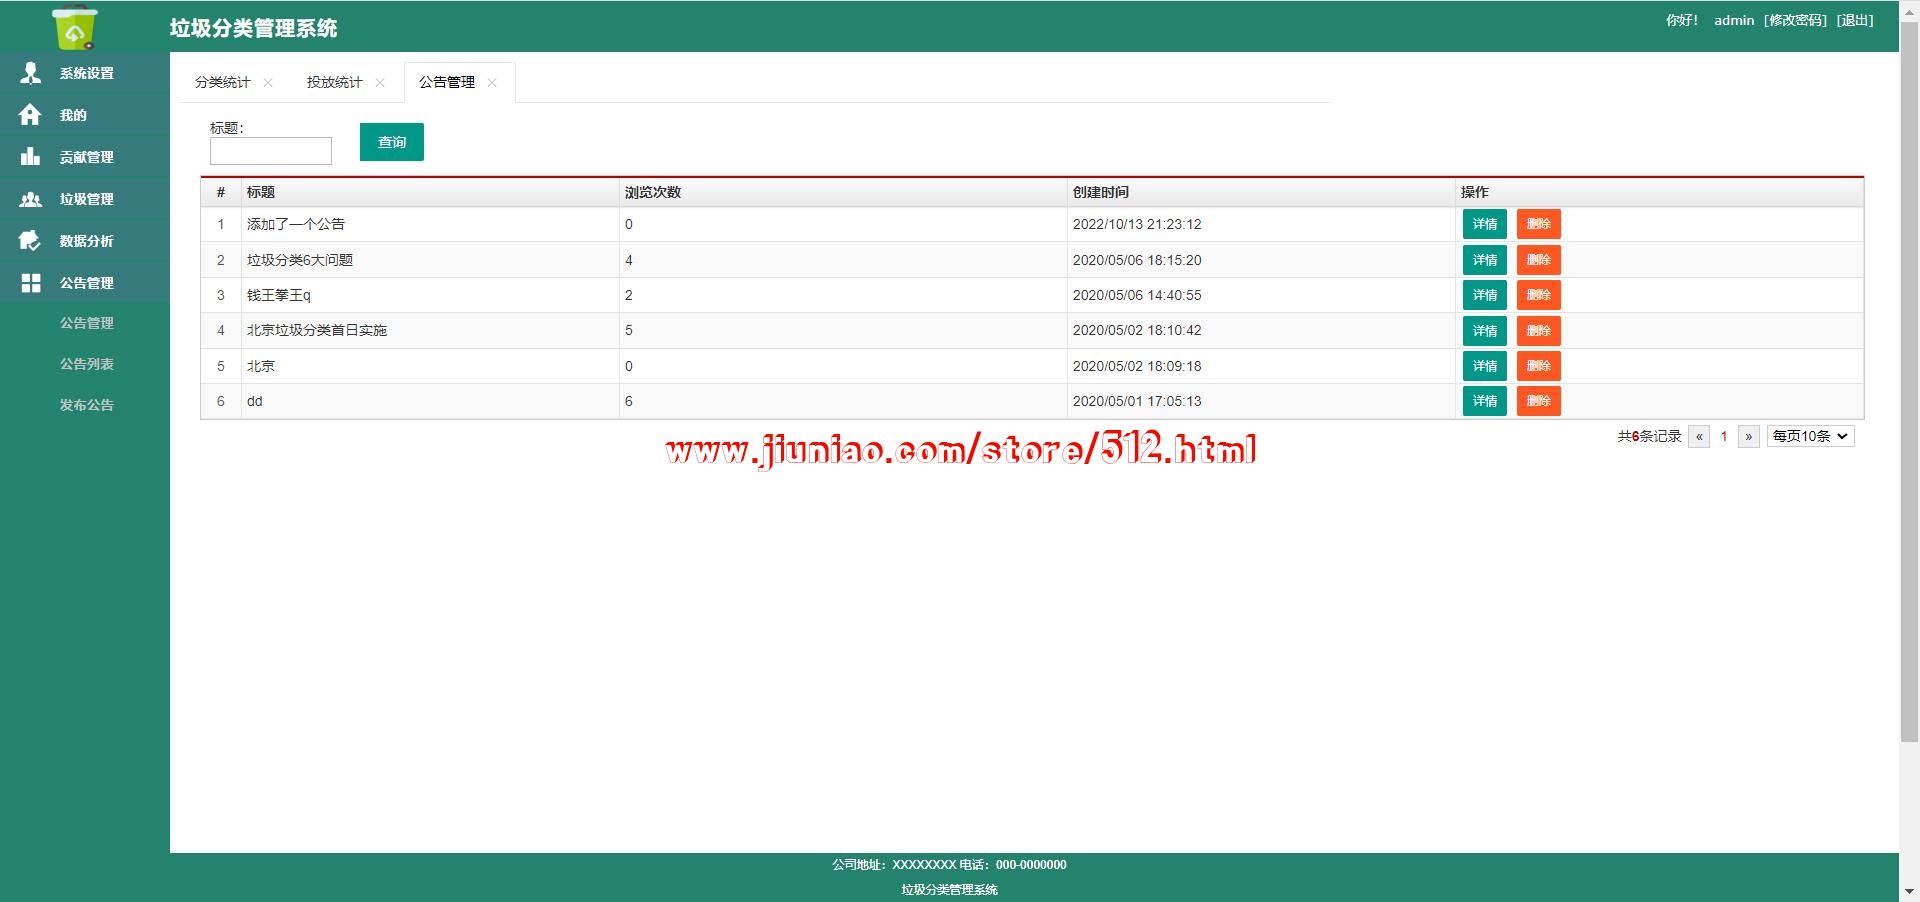Click the green trash bin logo

tap(75, 27)
